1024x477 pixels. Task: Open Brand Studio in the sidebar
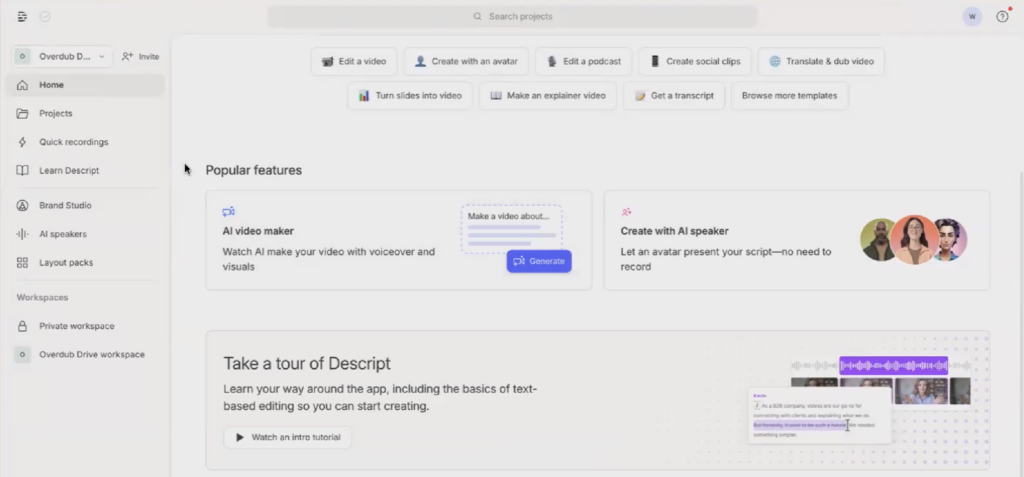point(85,205)
